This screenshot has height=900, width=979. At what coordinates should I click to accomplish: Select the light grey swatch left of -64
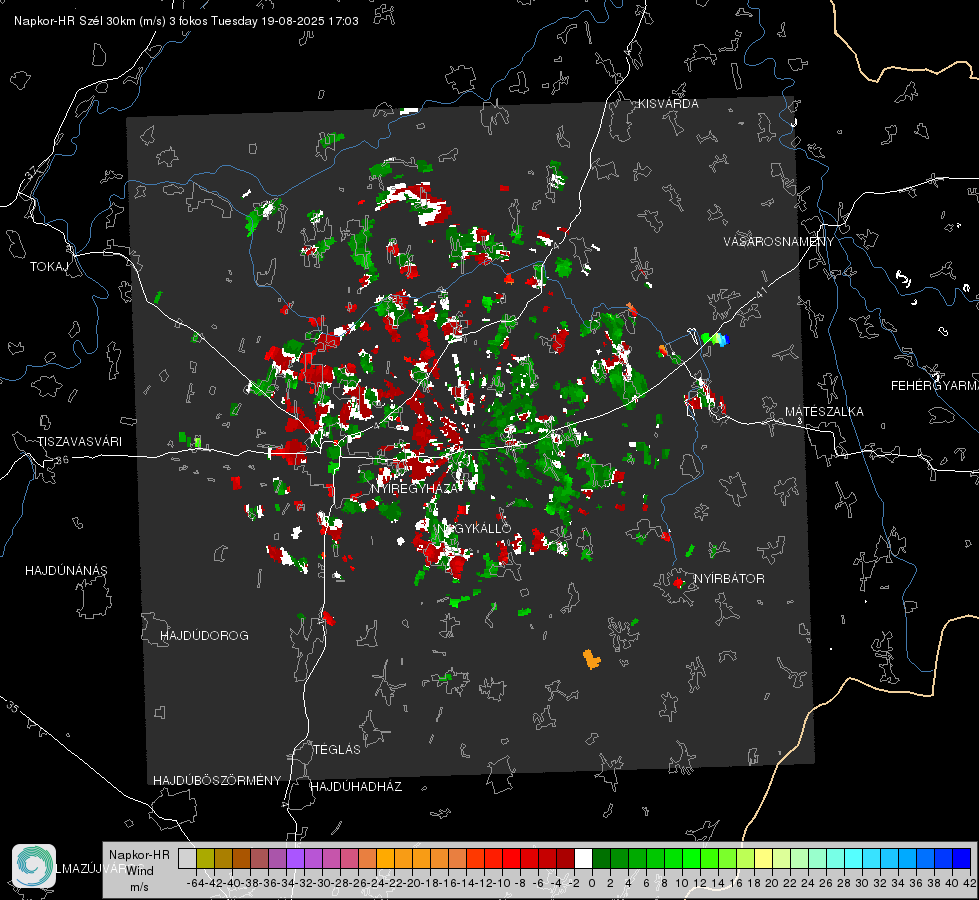click(187, 859)
